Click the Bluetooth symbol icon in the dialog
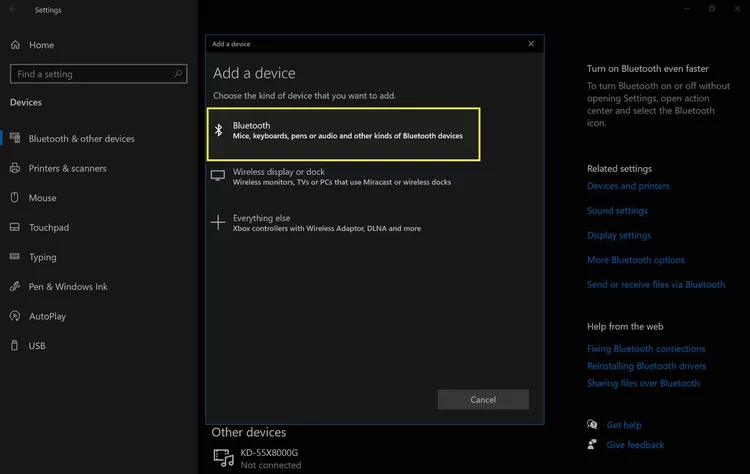750x474 pixels. tap(218, 130)
